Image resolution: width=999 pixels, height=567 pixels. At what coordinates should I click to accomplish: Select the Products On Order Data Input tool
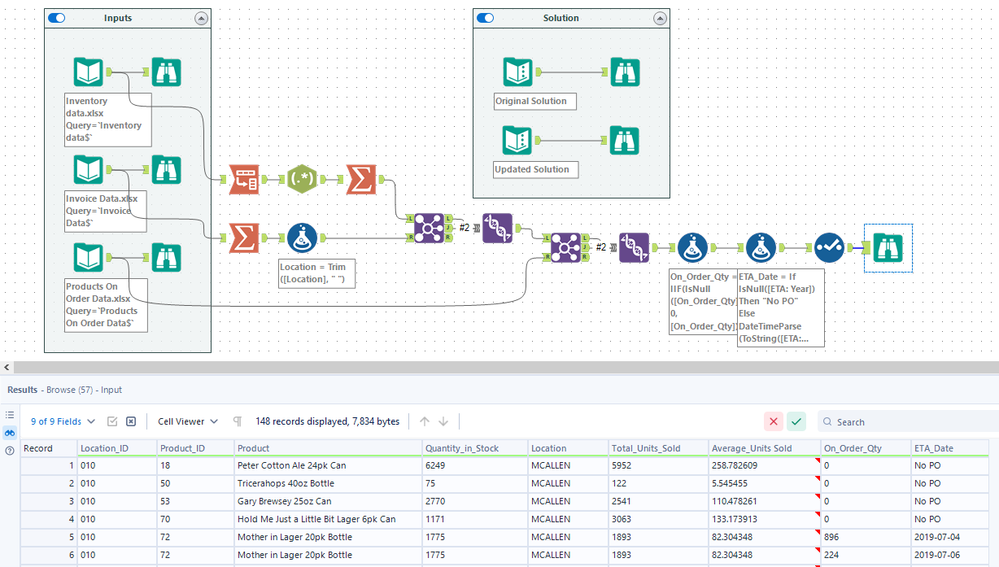(x=88, y=257)
